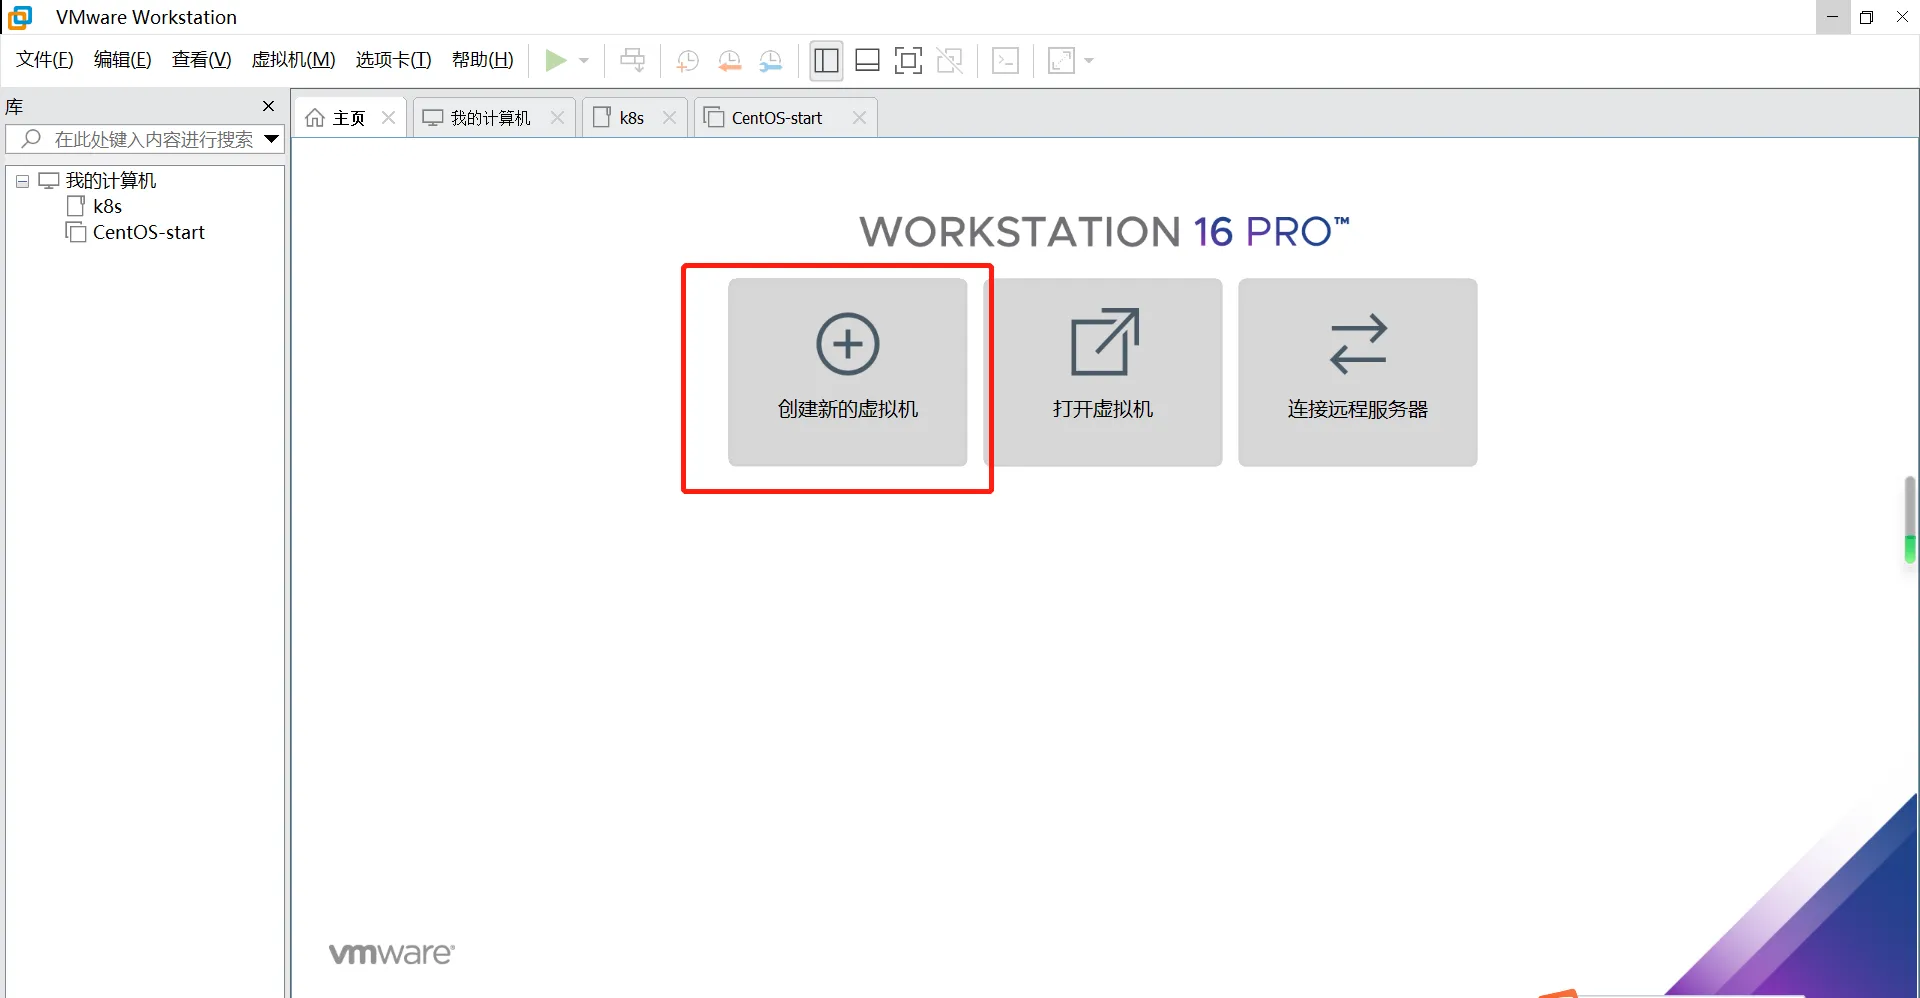The image size is (1920, 998).
Task: Select 我的计算机 in the library tree
Action: (x=111, y=181)
